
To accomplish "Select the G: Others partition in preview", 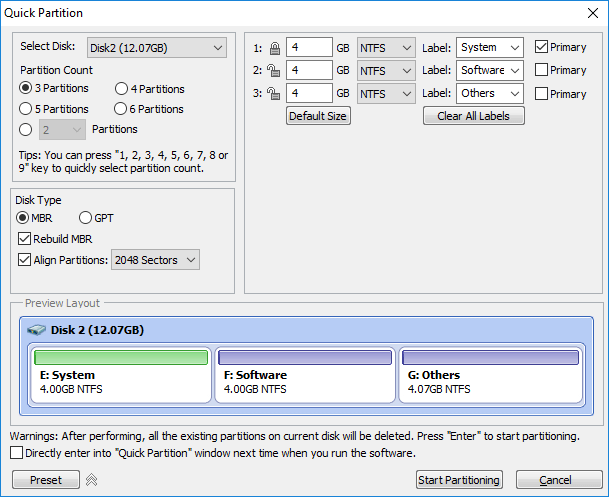I will pos(491,375).
